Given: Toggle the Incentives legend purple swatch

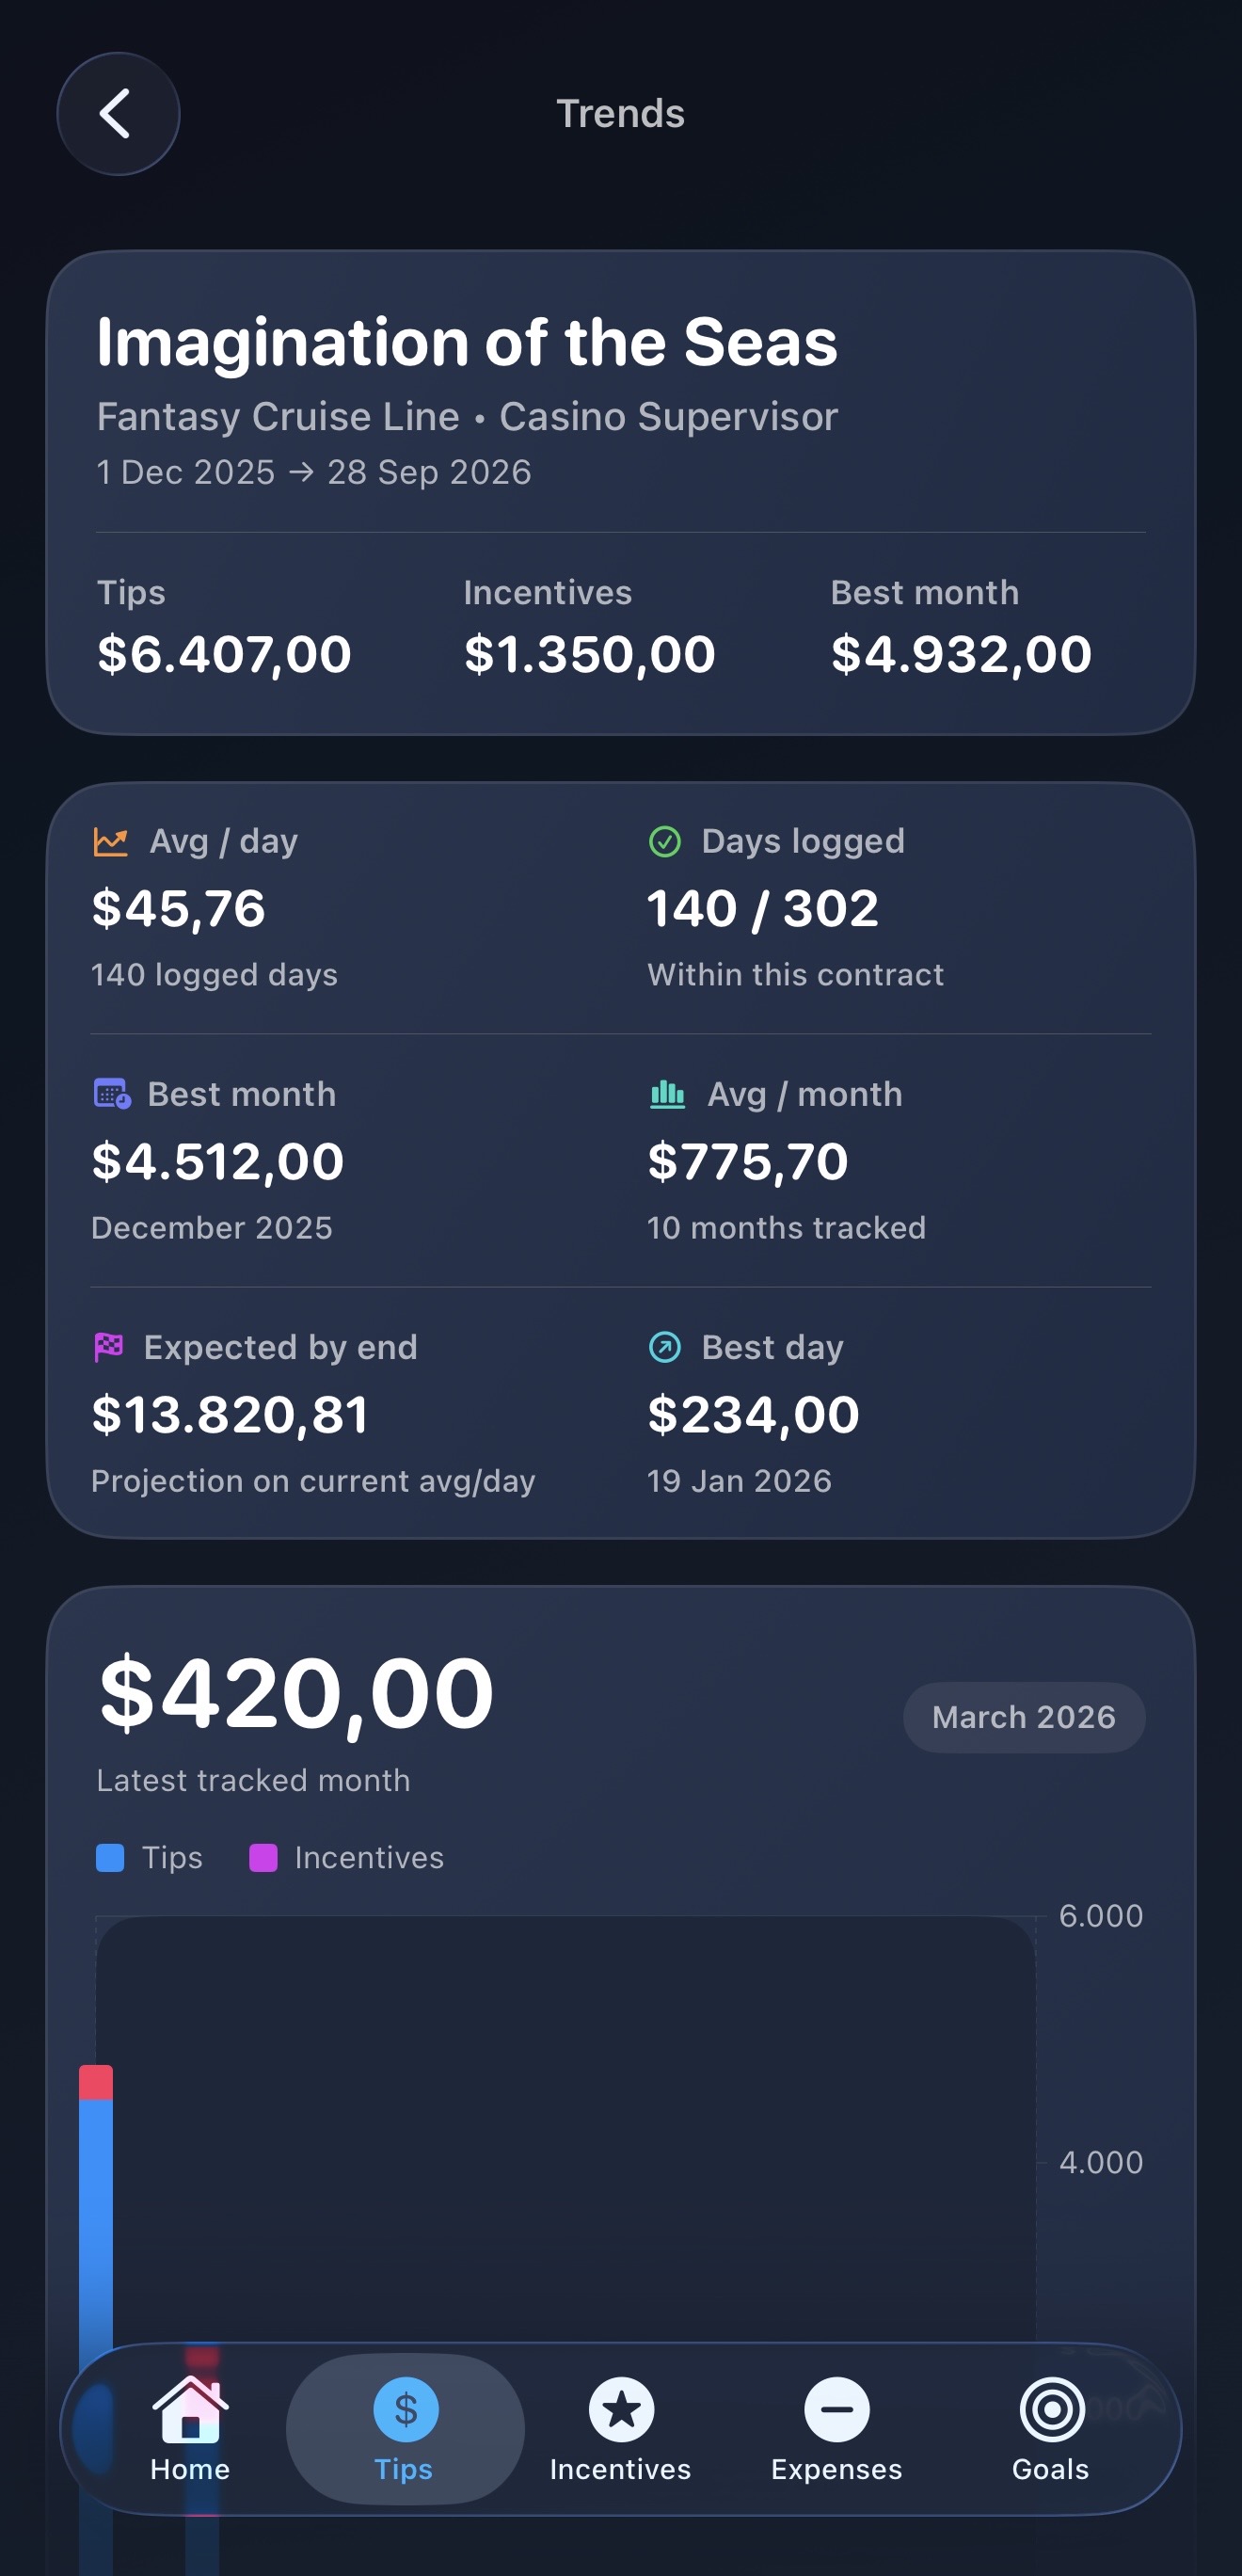Looking at the screenshot, I should (x=263, y=1858).
